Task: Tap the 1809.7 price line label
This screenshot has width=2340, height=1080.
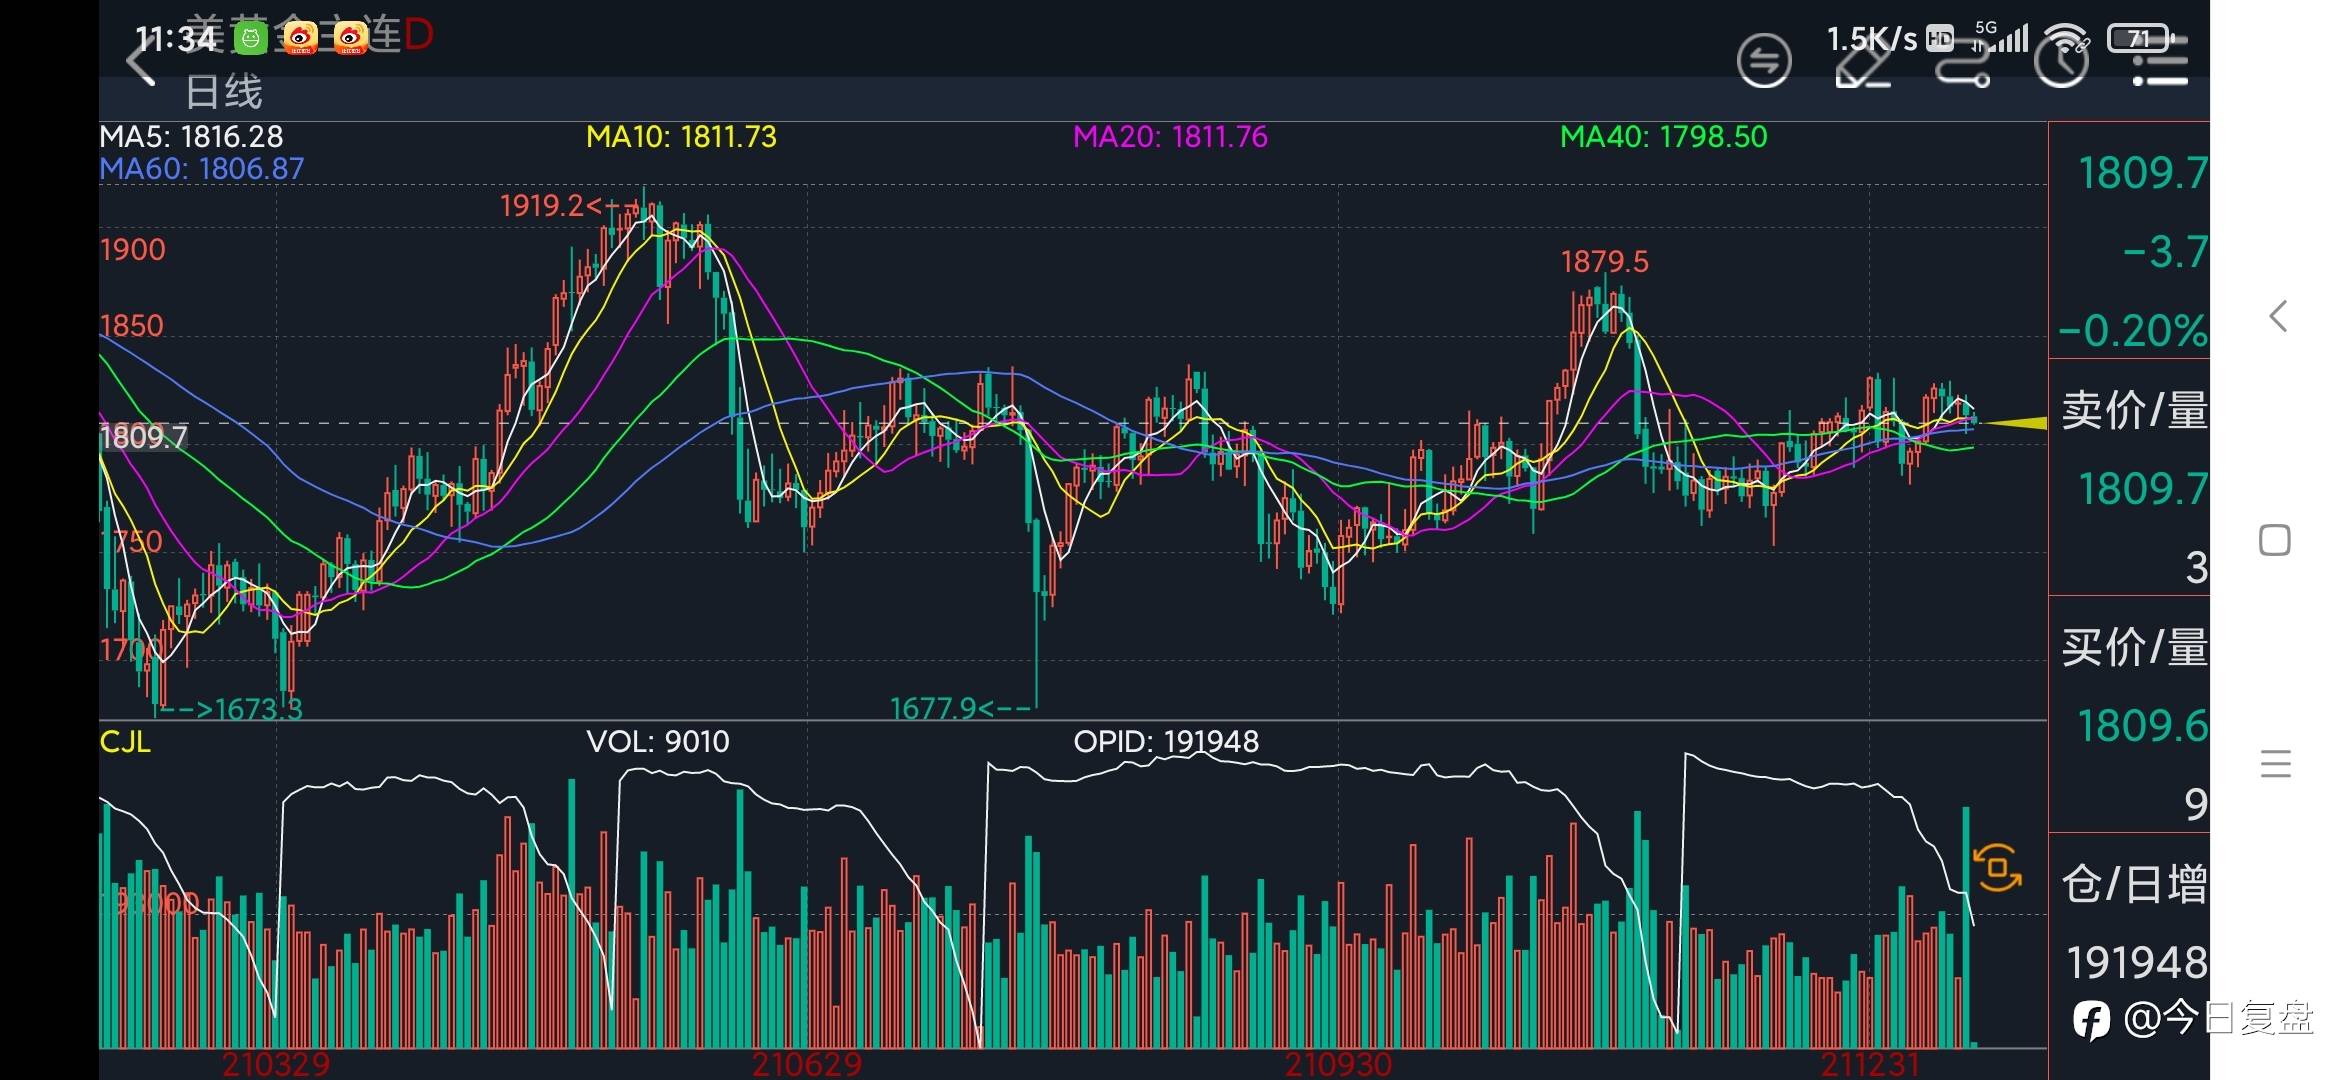Action: [x=143, y=437]
